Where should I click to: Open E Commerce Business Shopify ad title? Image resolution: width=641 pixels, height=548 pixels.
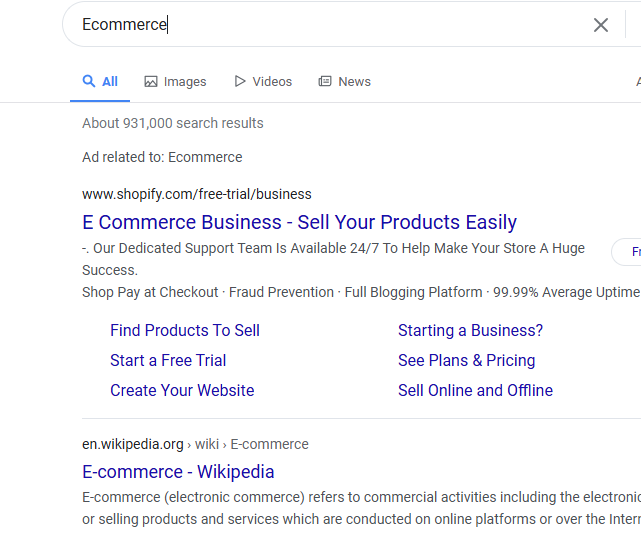tap(299, 222)
